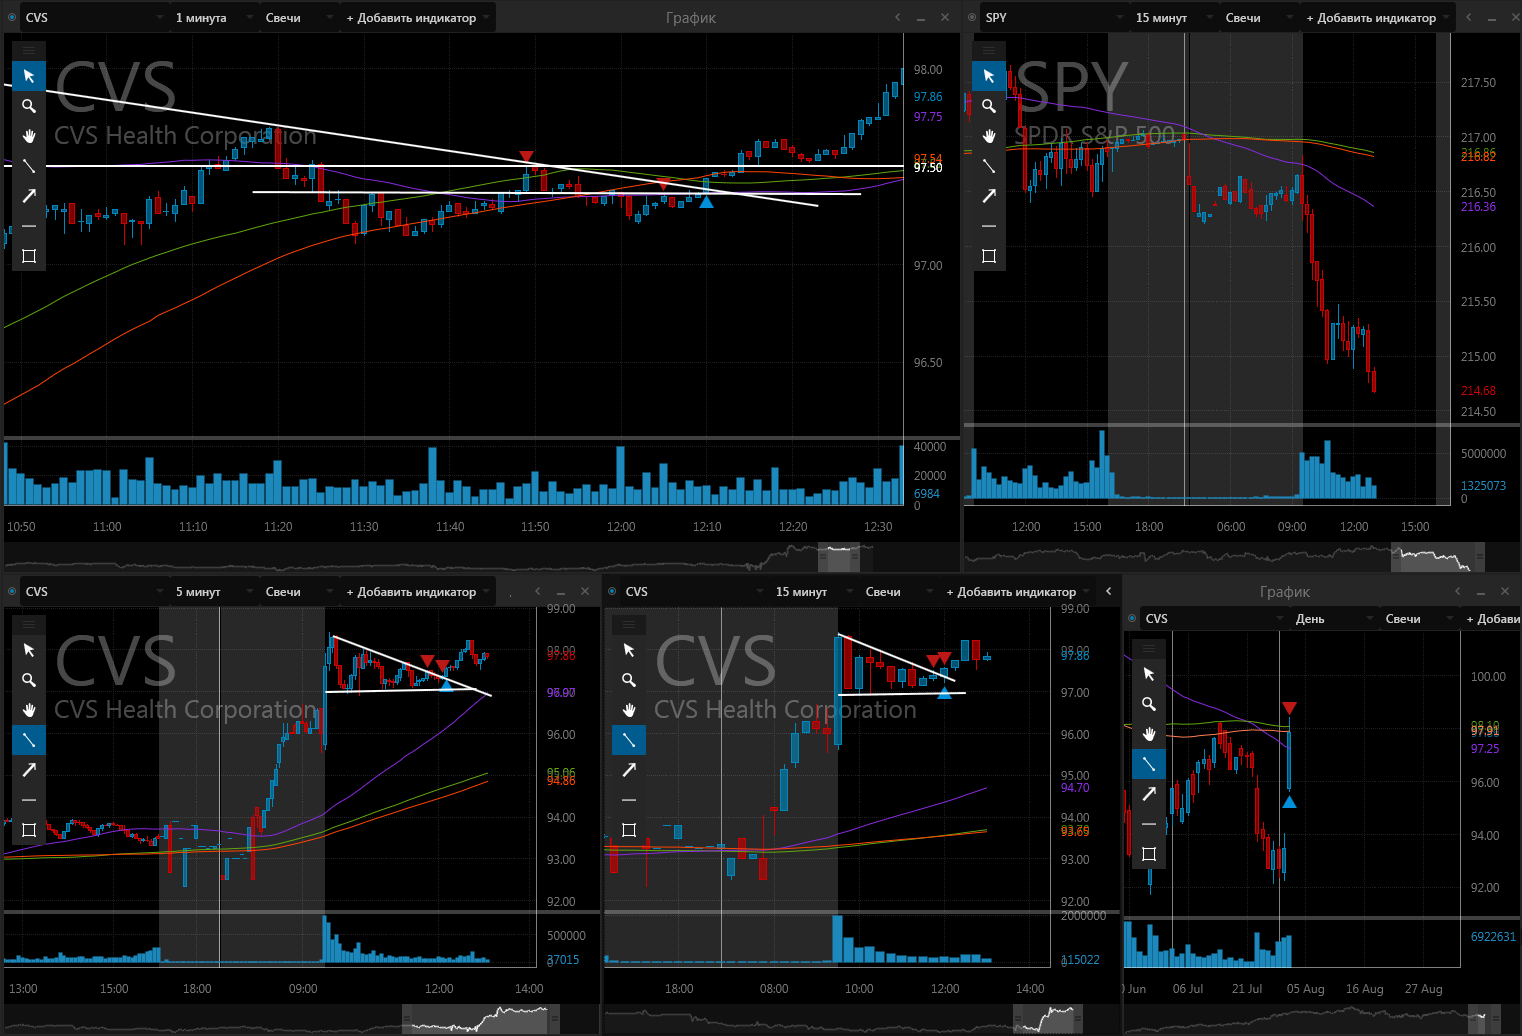Toggle the link circle in CVS daily chart header
The width and height of the screenshot is (1522, 1036).
point(1132,619)
